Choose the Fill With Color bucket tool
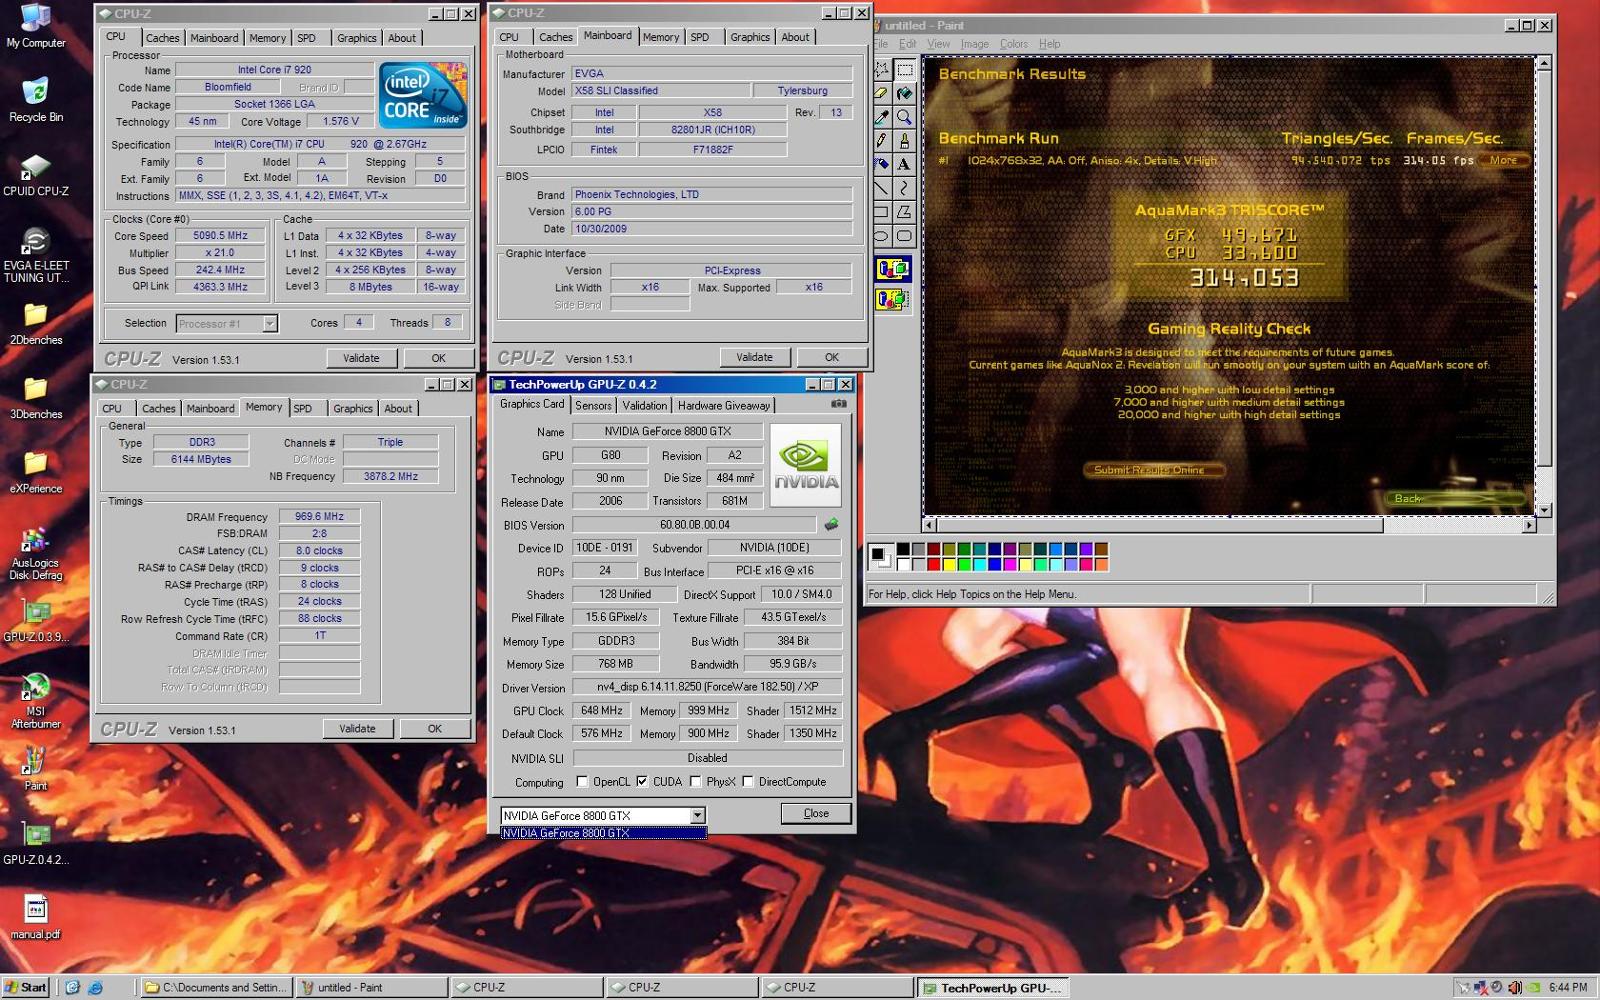 904,93
